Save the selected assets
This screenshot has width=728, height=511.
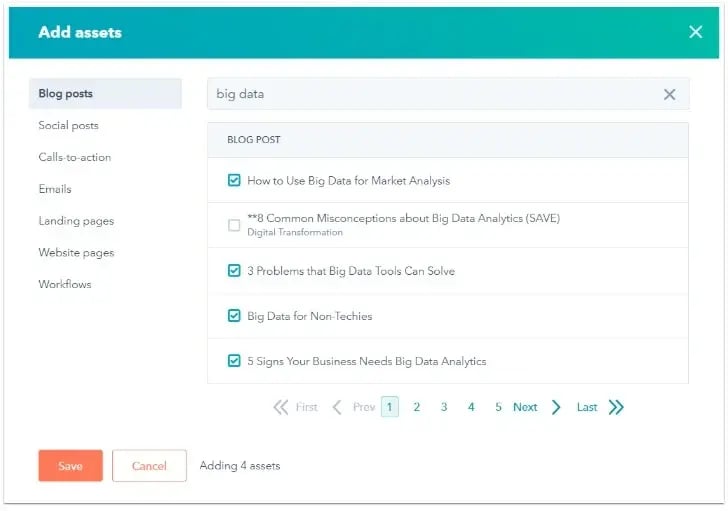tap(71, 466)
